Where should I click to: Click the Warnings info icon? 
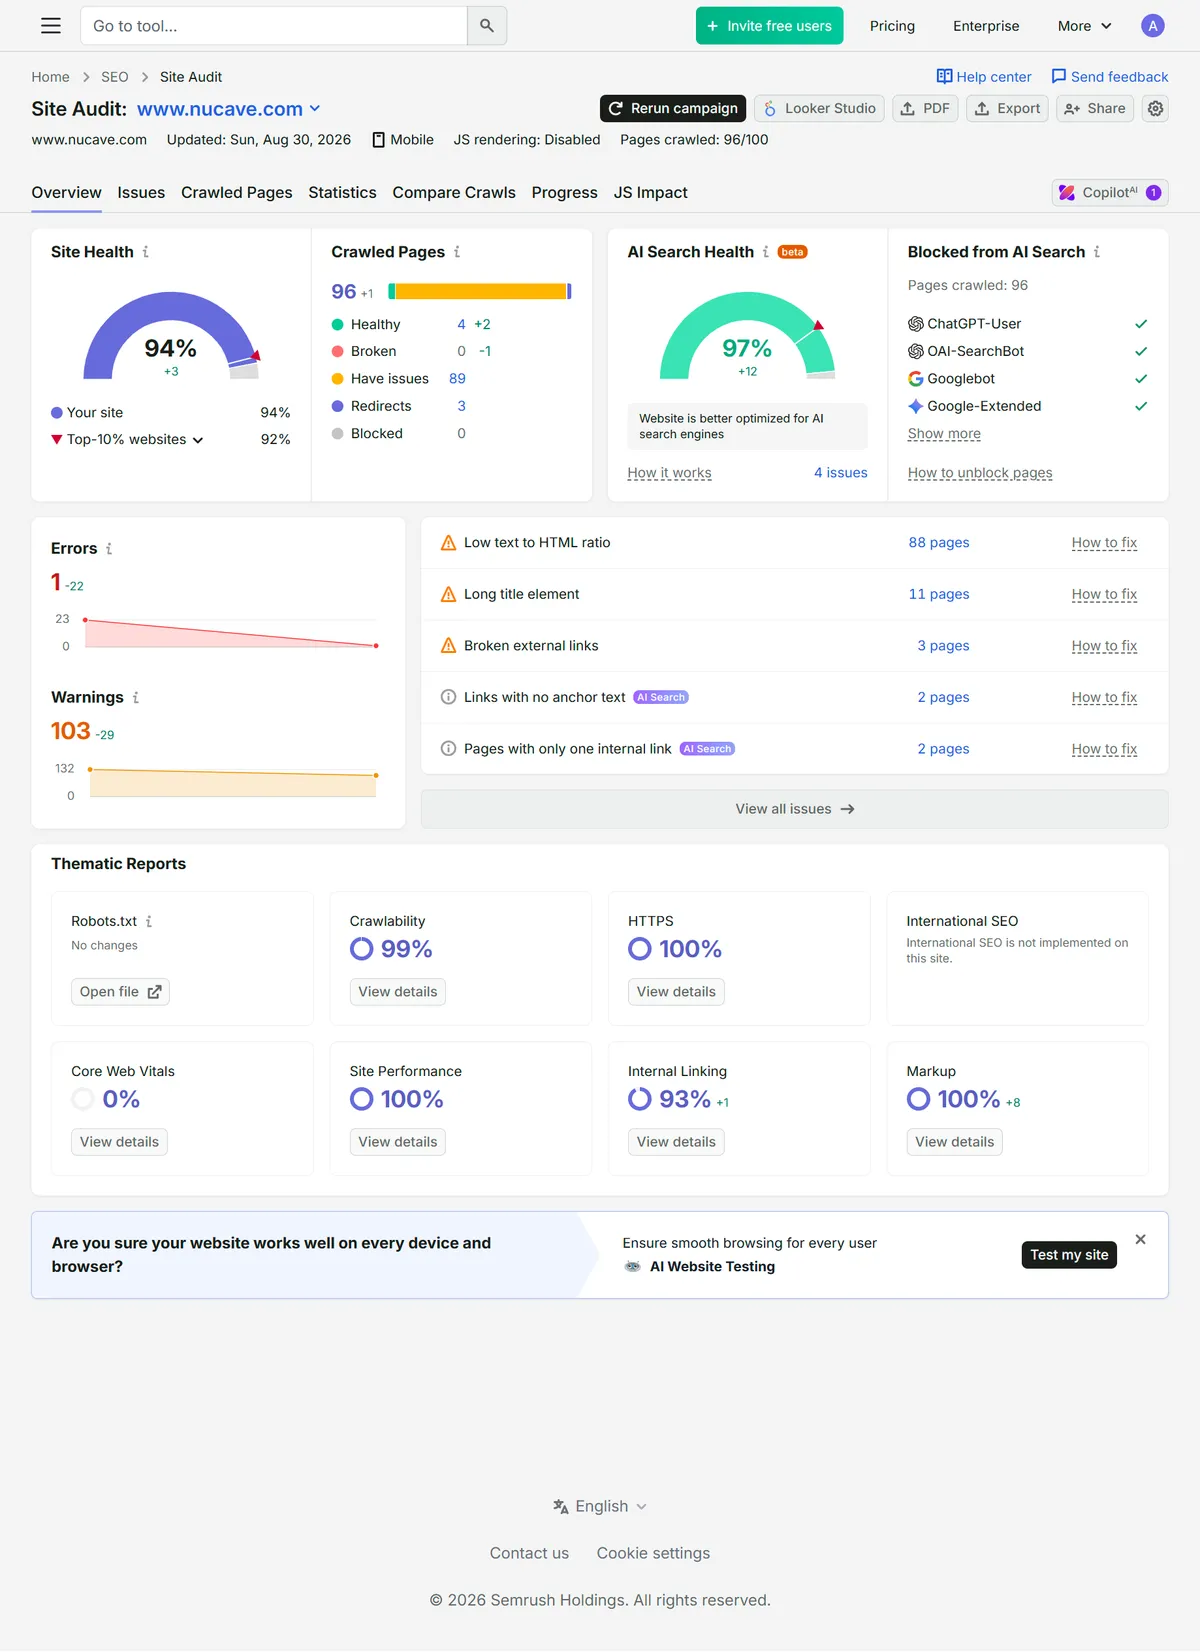pyautogui.click(x=136, y=697)
